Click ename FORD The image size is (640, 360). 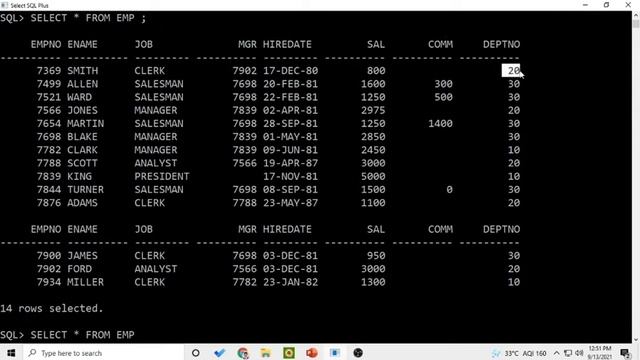click(80, 269)
